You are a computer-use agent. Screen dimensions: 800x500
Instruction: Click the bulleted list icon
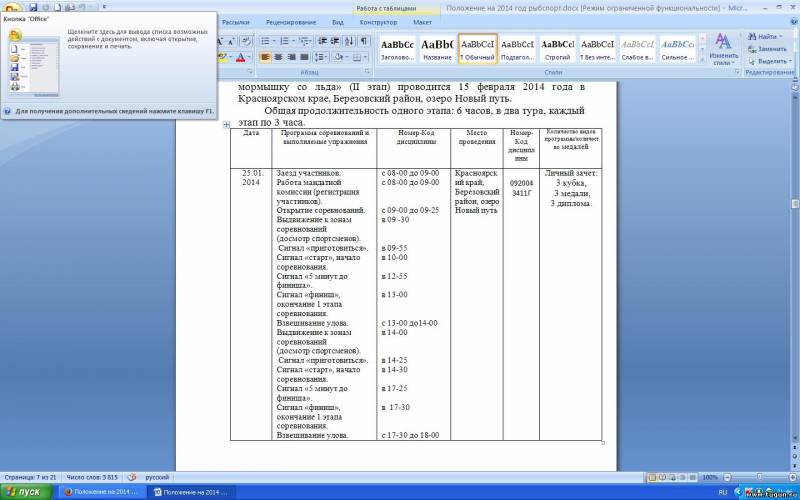pos(265,41)
